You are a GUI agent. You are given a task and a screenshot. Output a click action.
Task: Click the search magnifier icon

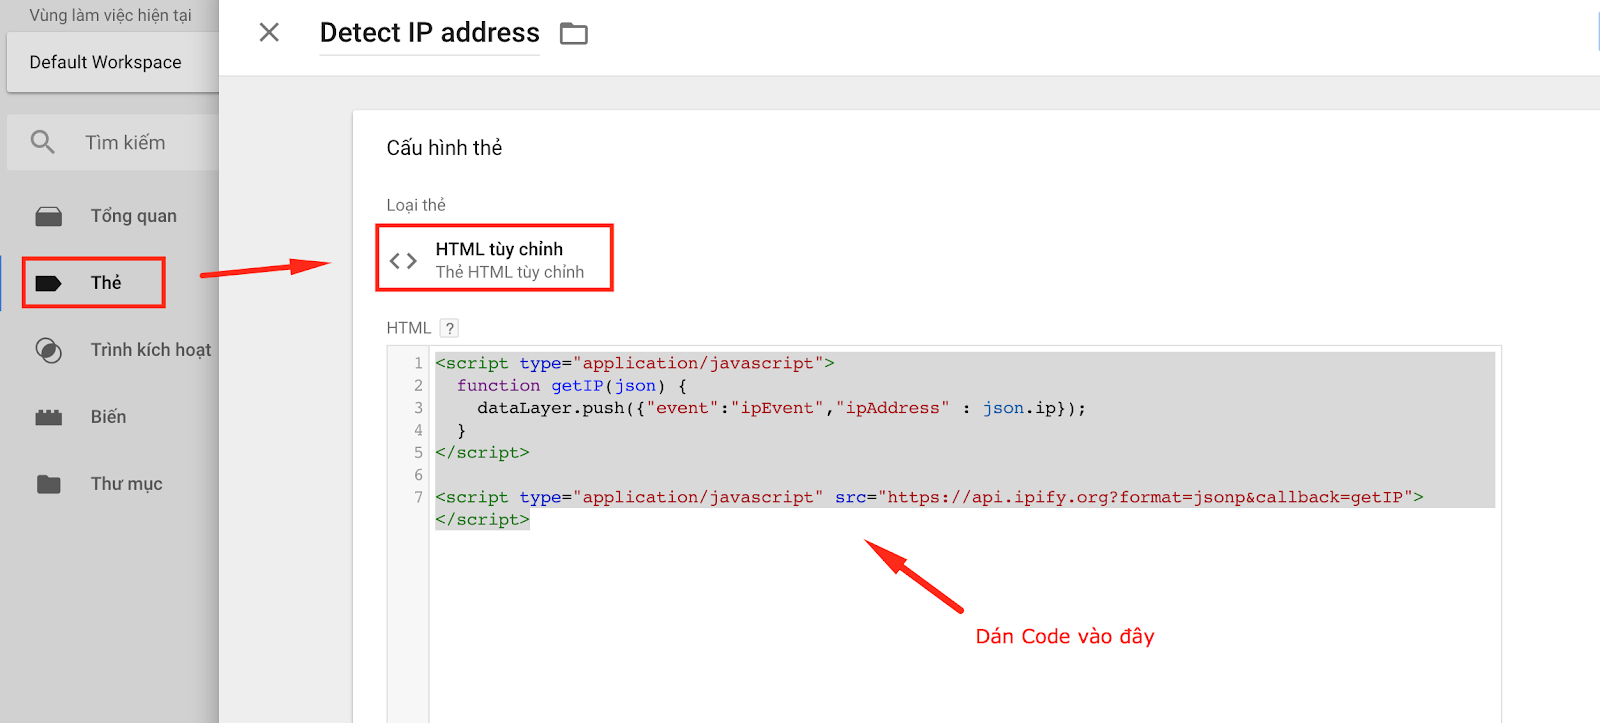42,142
